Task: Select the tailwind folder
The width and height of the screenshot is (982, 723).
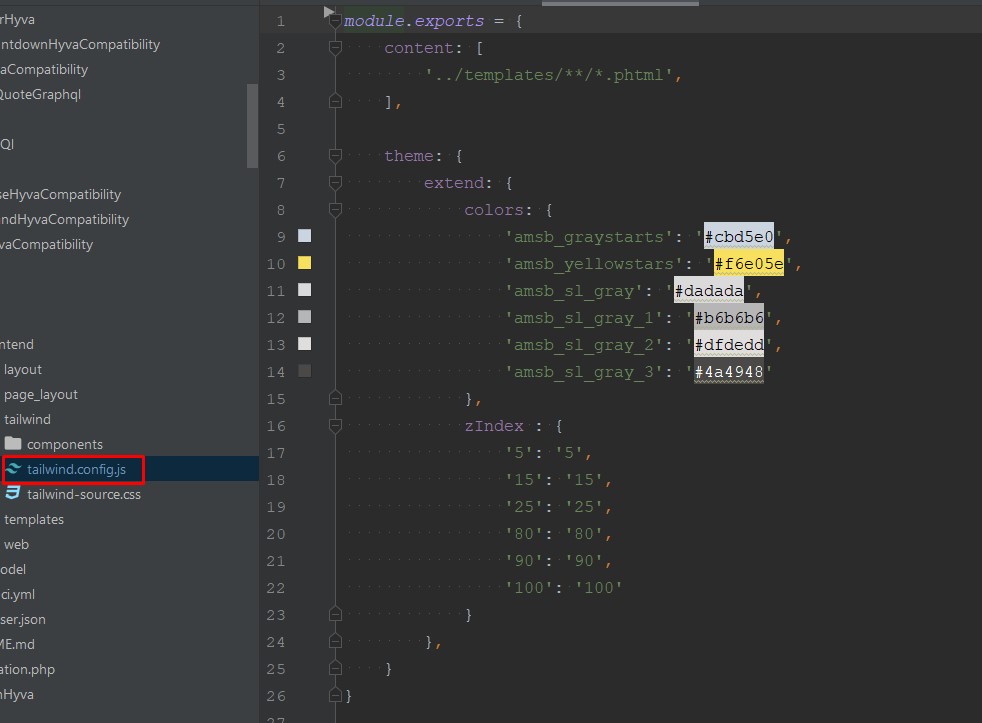Action: [27, 419]
